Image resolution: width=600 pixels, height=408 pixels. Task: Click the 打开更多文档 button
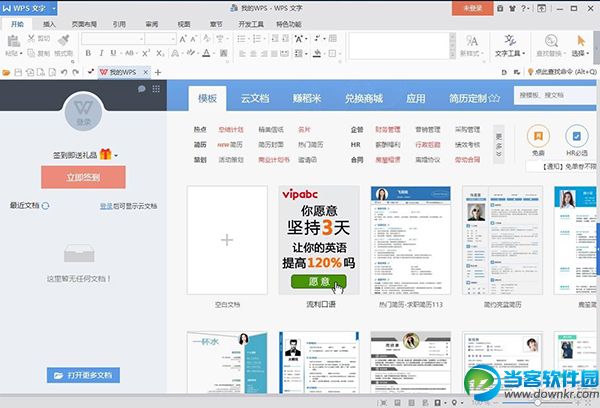(x=83, y=375)
